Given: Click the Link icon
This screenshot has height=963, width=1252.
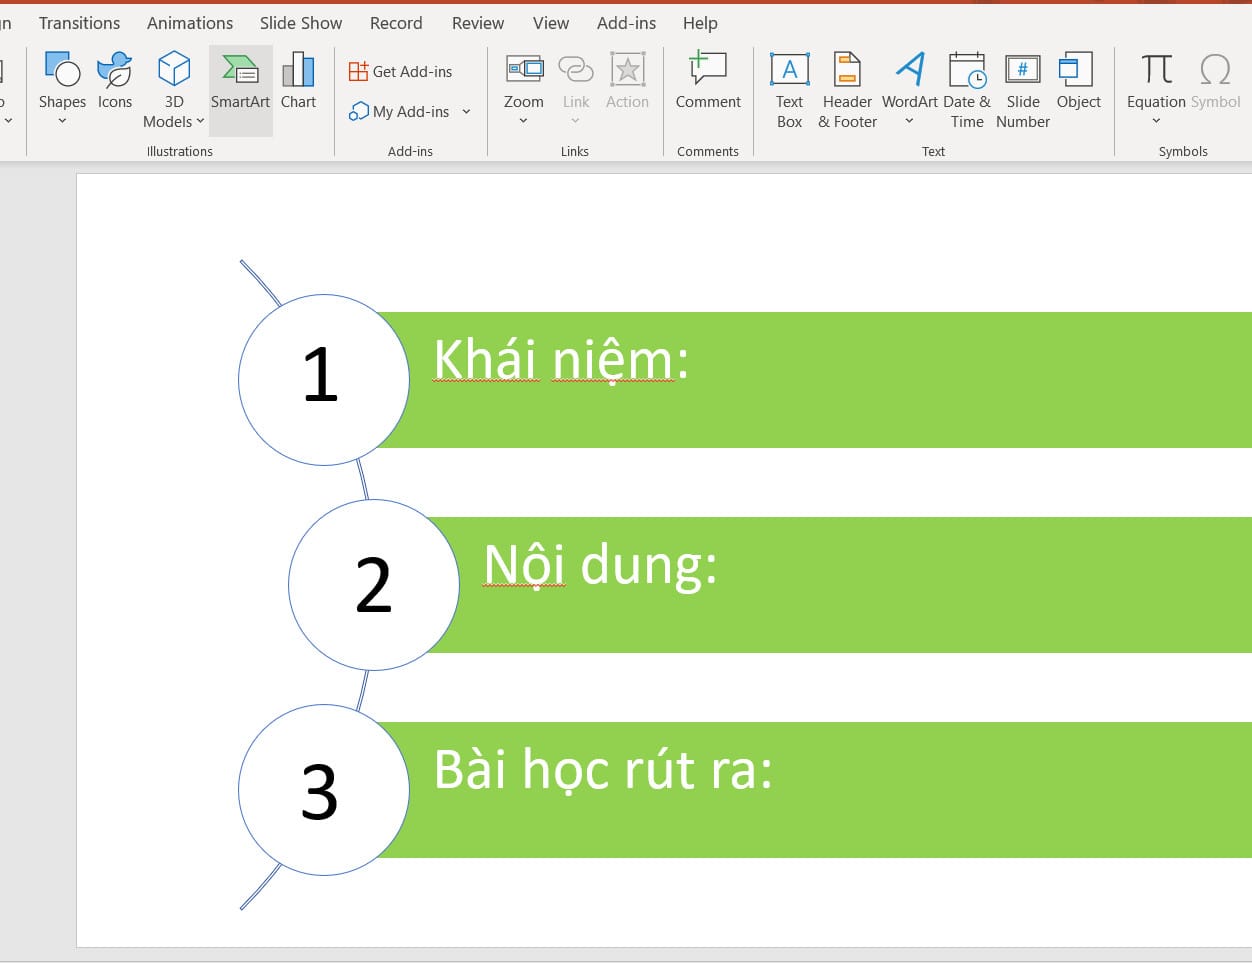Looking at the screenshot, I should click(x=576, y=69).
